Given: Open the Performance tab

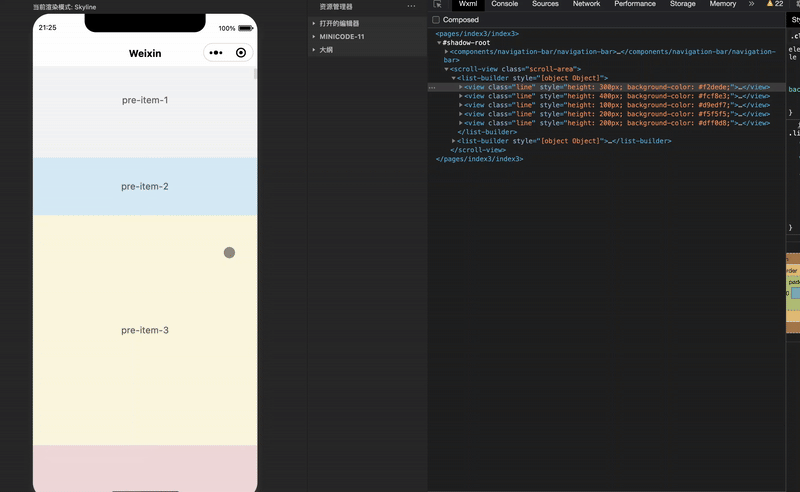Looking at the screenshot, I should [635, 4].
